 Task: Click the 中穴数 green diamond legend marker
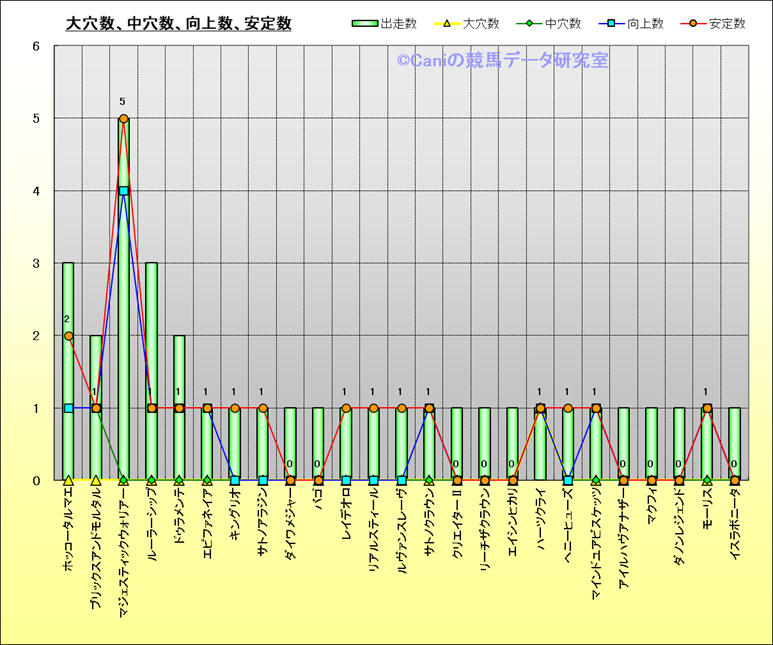527,24
